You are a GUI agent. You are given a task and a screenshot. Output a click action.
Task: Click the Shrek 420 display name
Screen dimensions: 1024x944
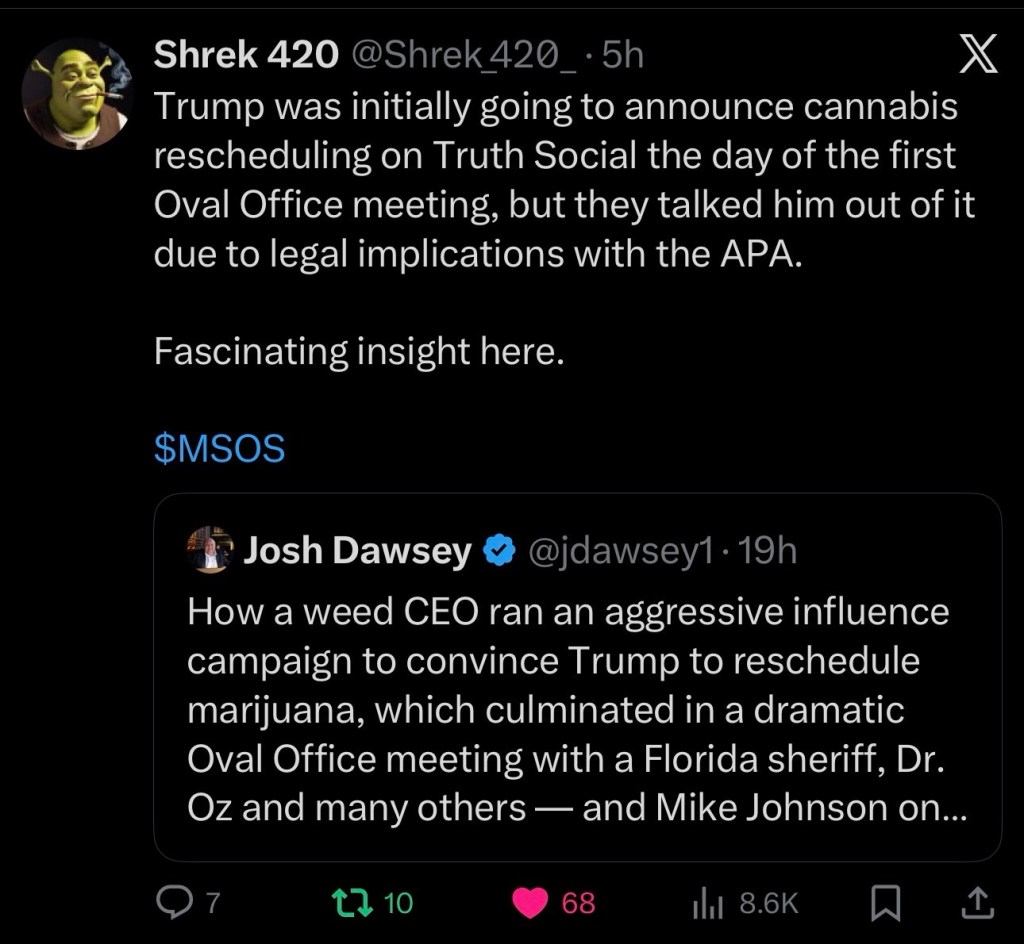pos(246,57)
